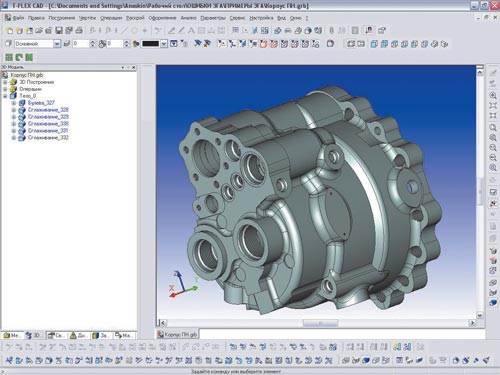500x375 pixels.
Task: Open the 'Операции' menu
Action: point(111,18)
